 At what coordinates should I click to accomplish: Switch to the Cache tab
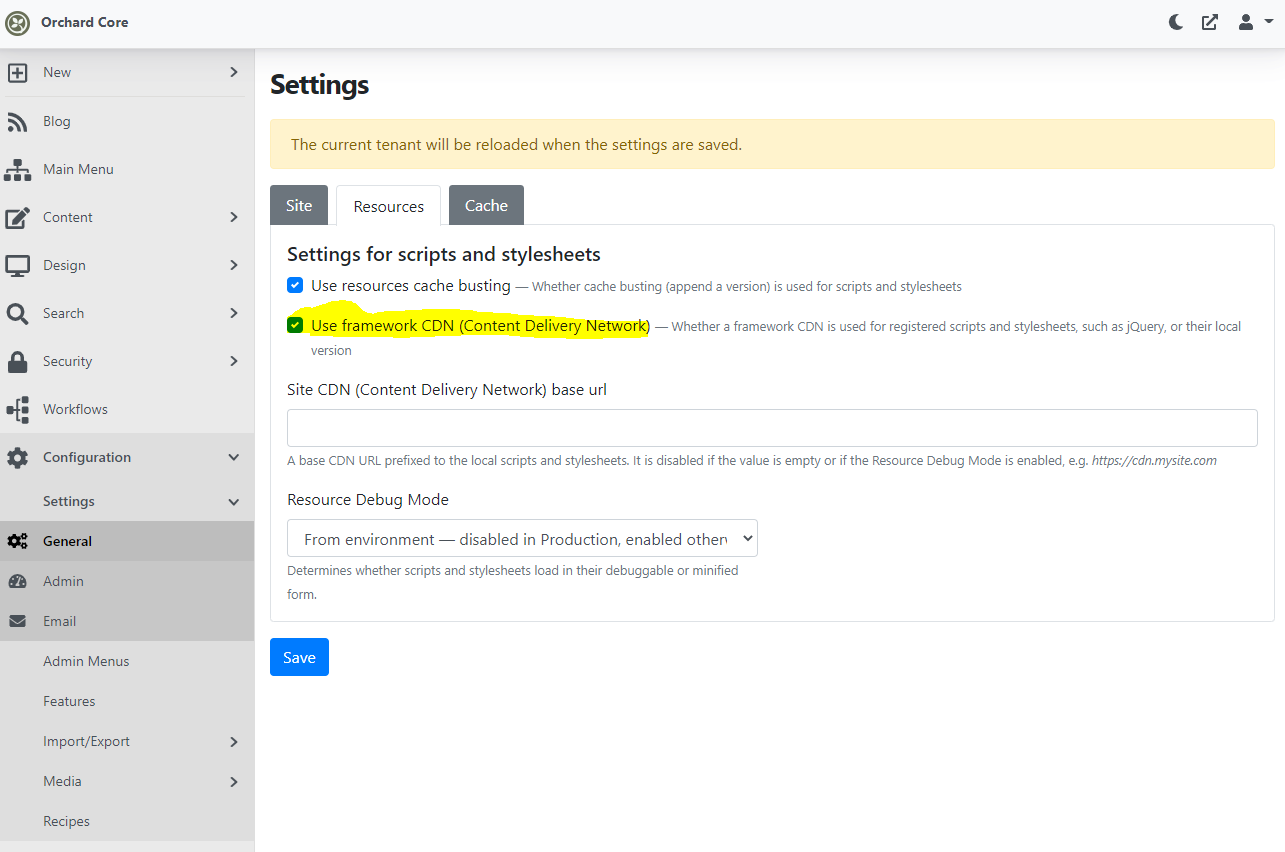[x=486, y=205]
